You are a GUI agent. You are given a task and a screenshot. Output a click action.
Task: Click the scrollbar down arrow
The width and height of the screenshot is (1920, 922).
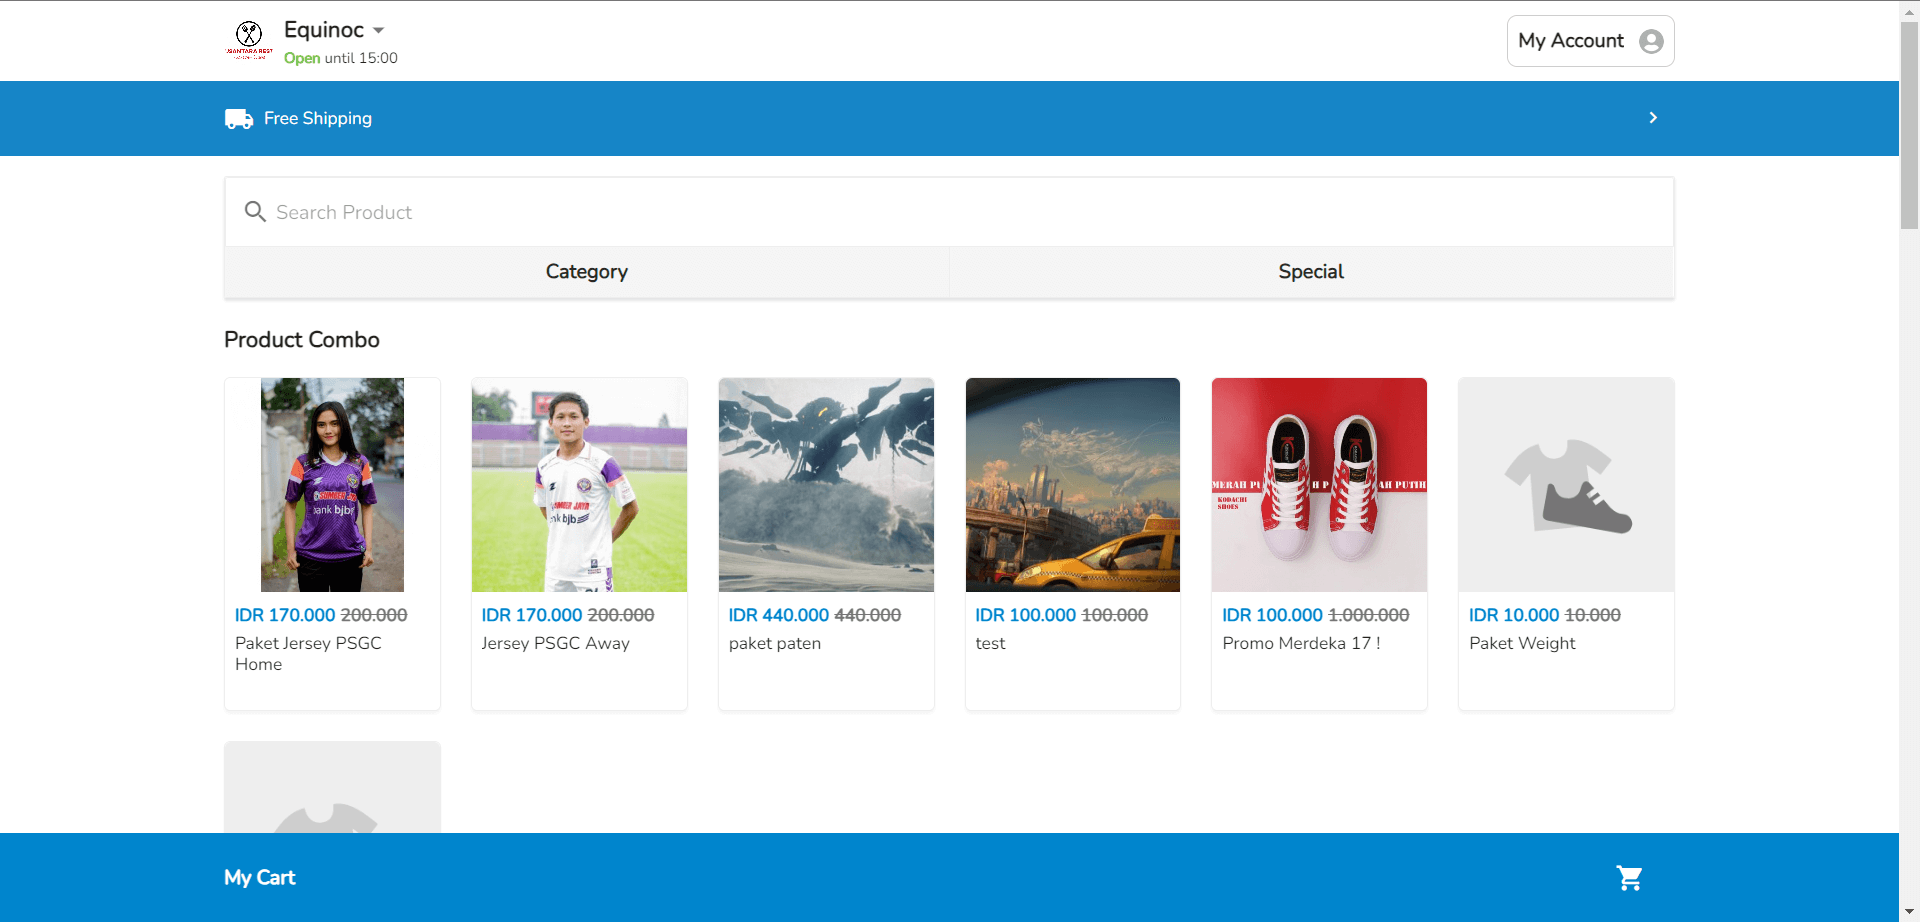(x=1909, y=912)
